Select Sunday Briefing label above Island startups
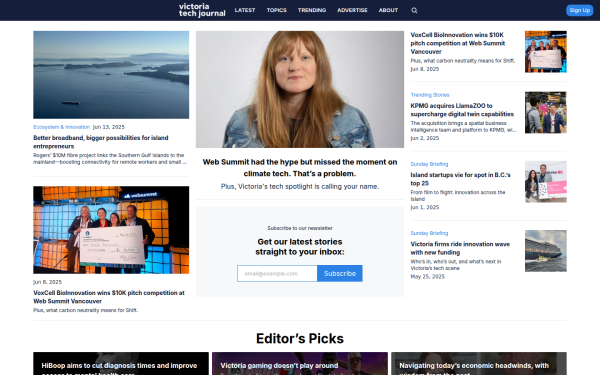This screenshot has height=375, width=600. click(x=429, y=164)
